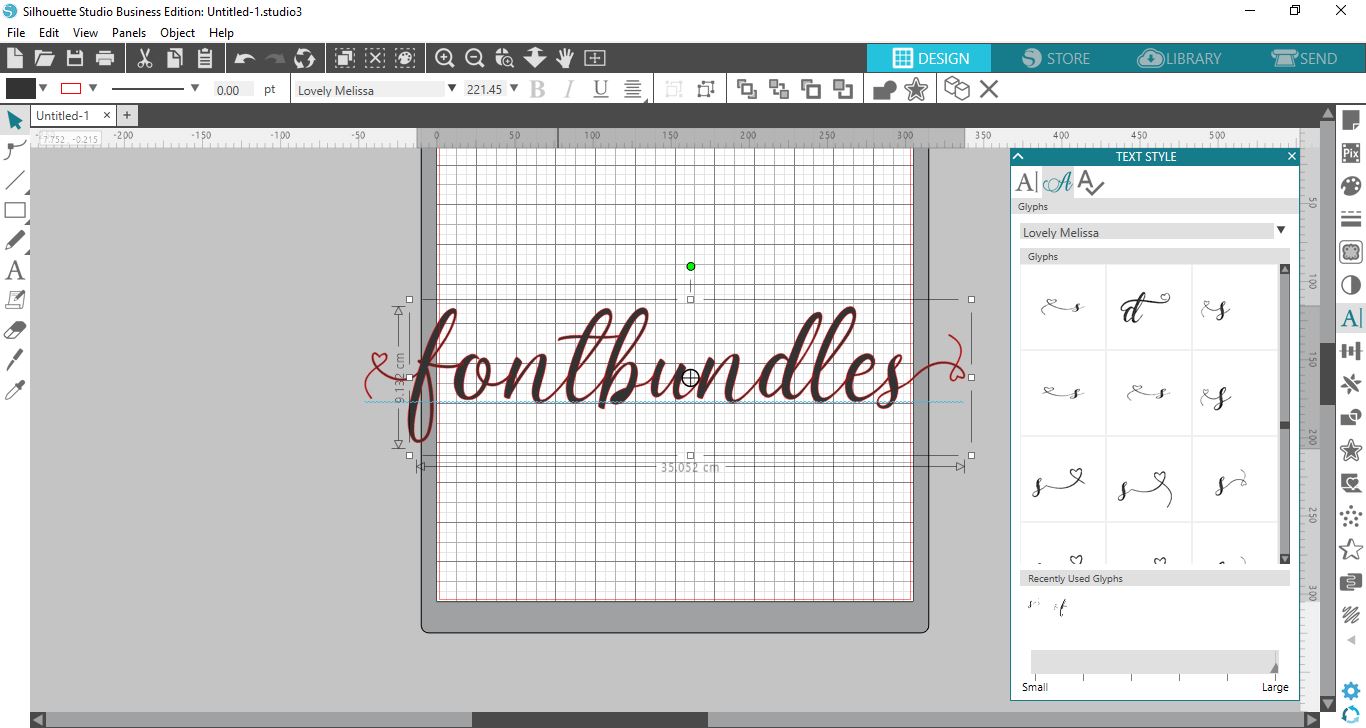Open the fill color dropdown arrow

coord(43,88)
